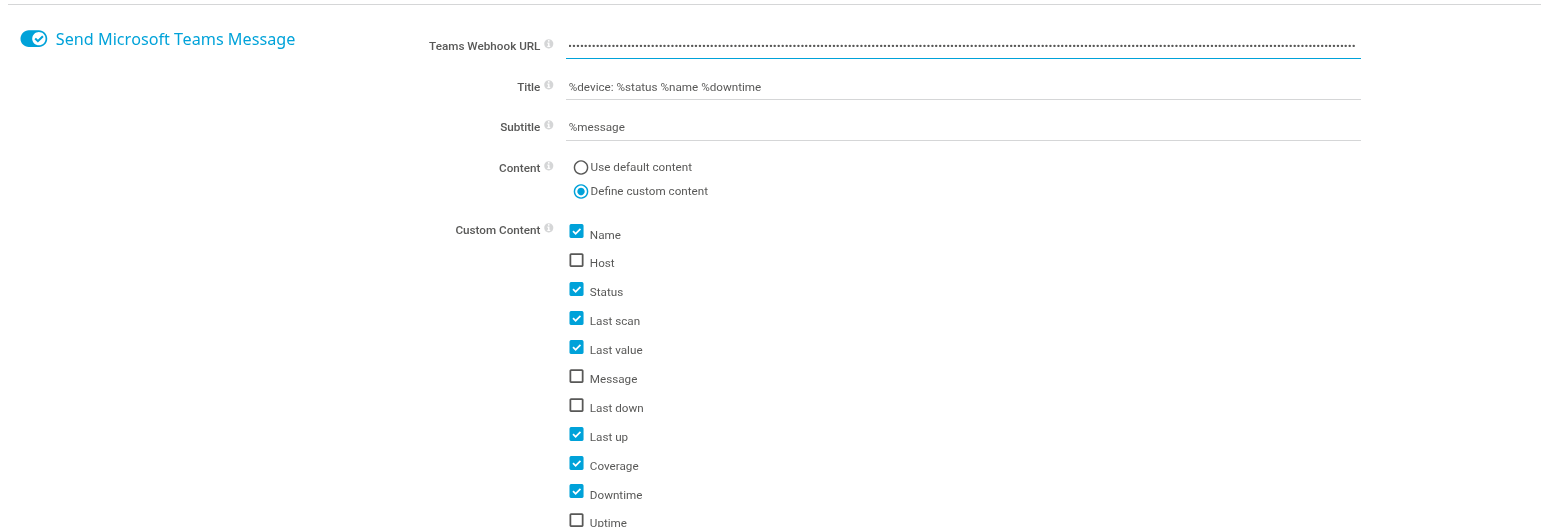Check the Message checkbox
Image resolution: width=1541 pixels, height=527 pixels.
577,376
